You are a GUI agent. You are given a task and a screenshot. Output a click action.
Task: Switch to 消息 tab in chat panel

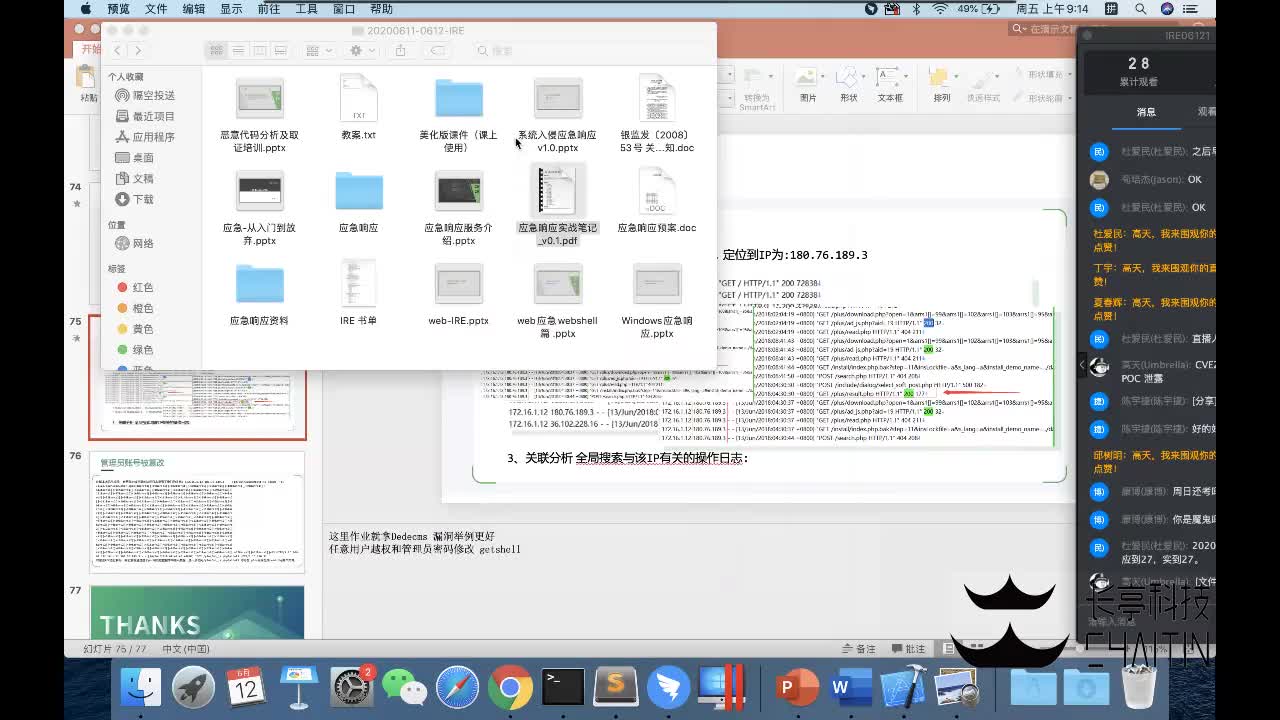click(1146, 112)
